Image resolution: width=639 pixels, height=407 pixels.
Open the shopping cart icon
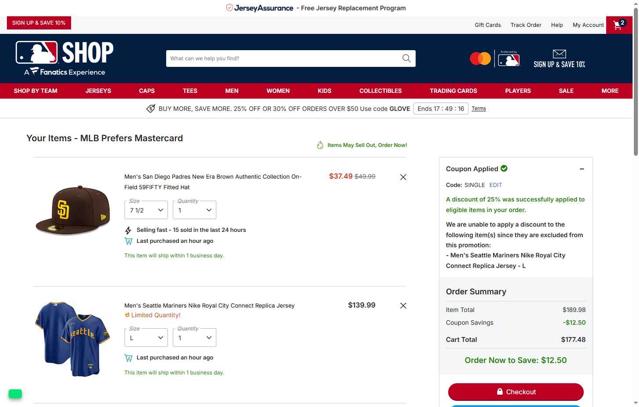point(619,25)
